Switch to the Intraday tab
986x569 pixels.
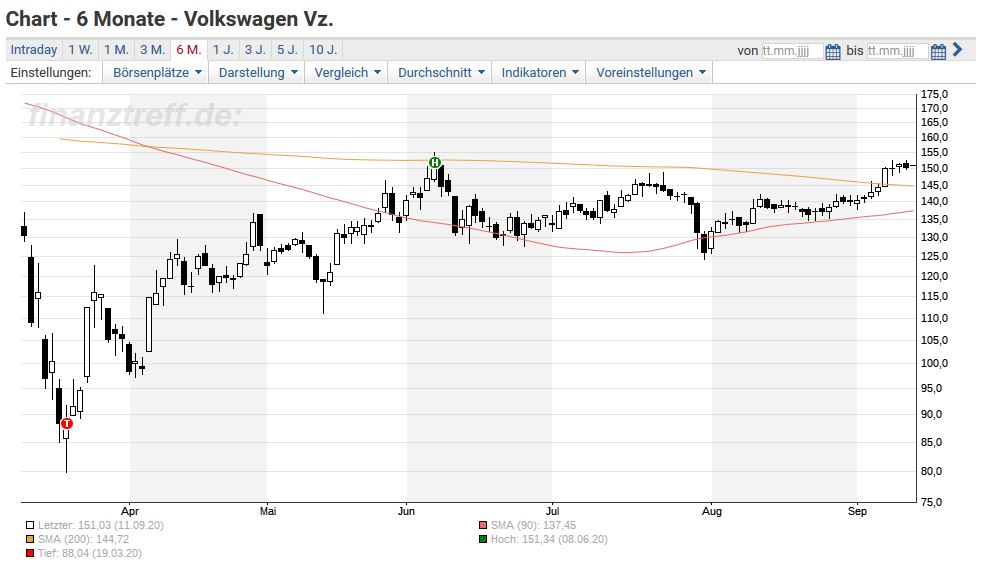[x=34, y=50]
